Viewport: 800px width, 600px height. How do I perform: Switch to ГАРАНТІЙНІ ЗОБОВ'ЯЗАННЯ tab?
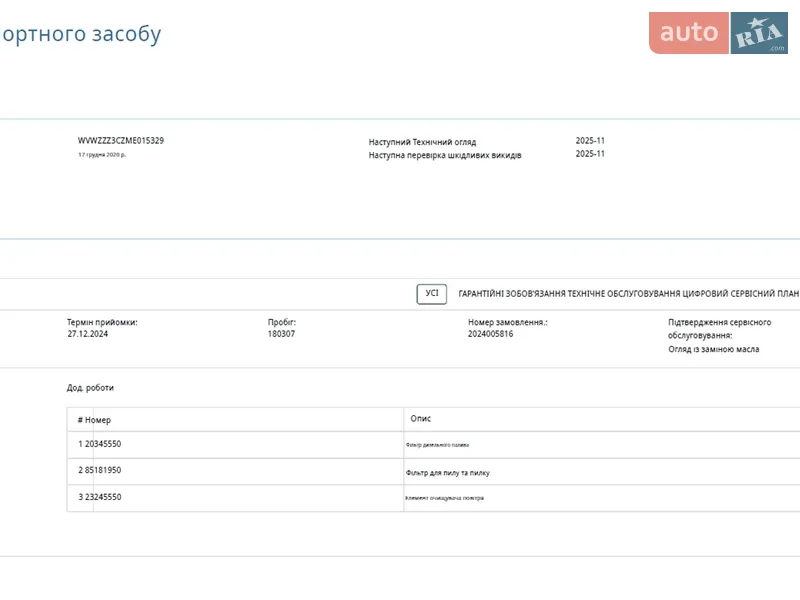[511, 294]
